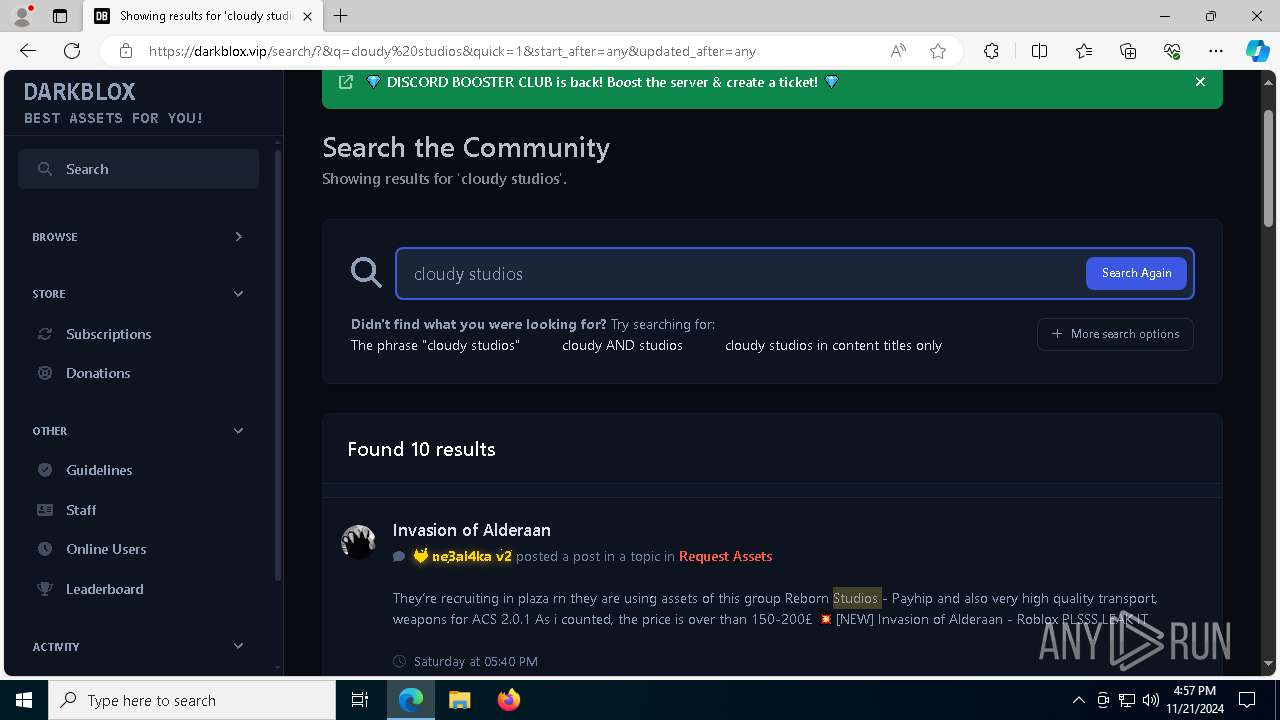Click the DARKBLOX logo

(x=80, y=92)
